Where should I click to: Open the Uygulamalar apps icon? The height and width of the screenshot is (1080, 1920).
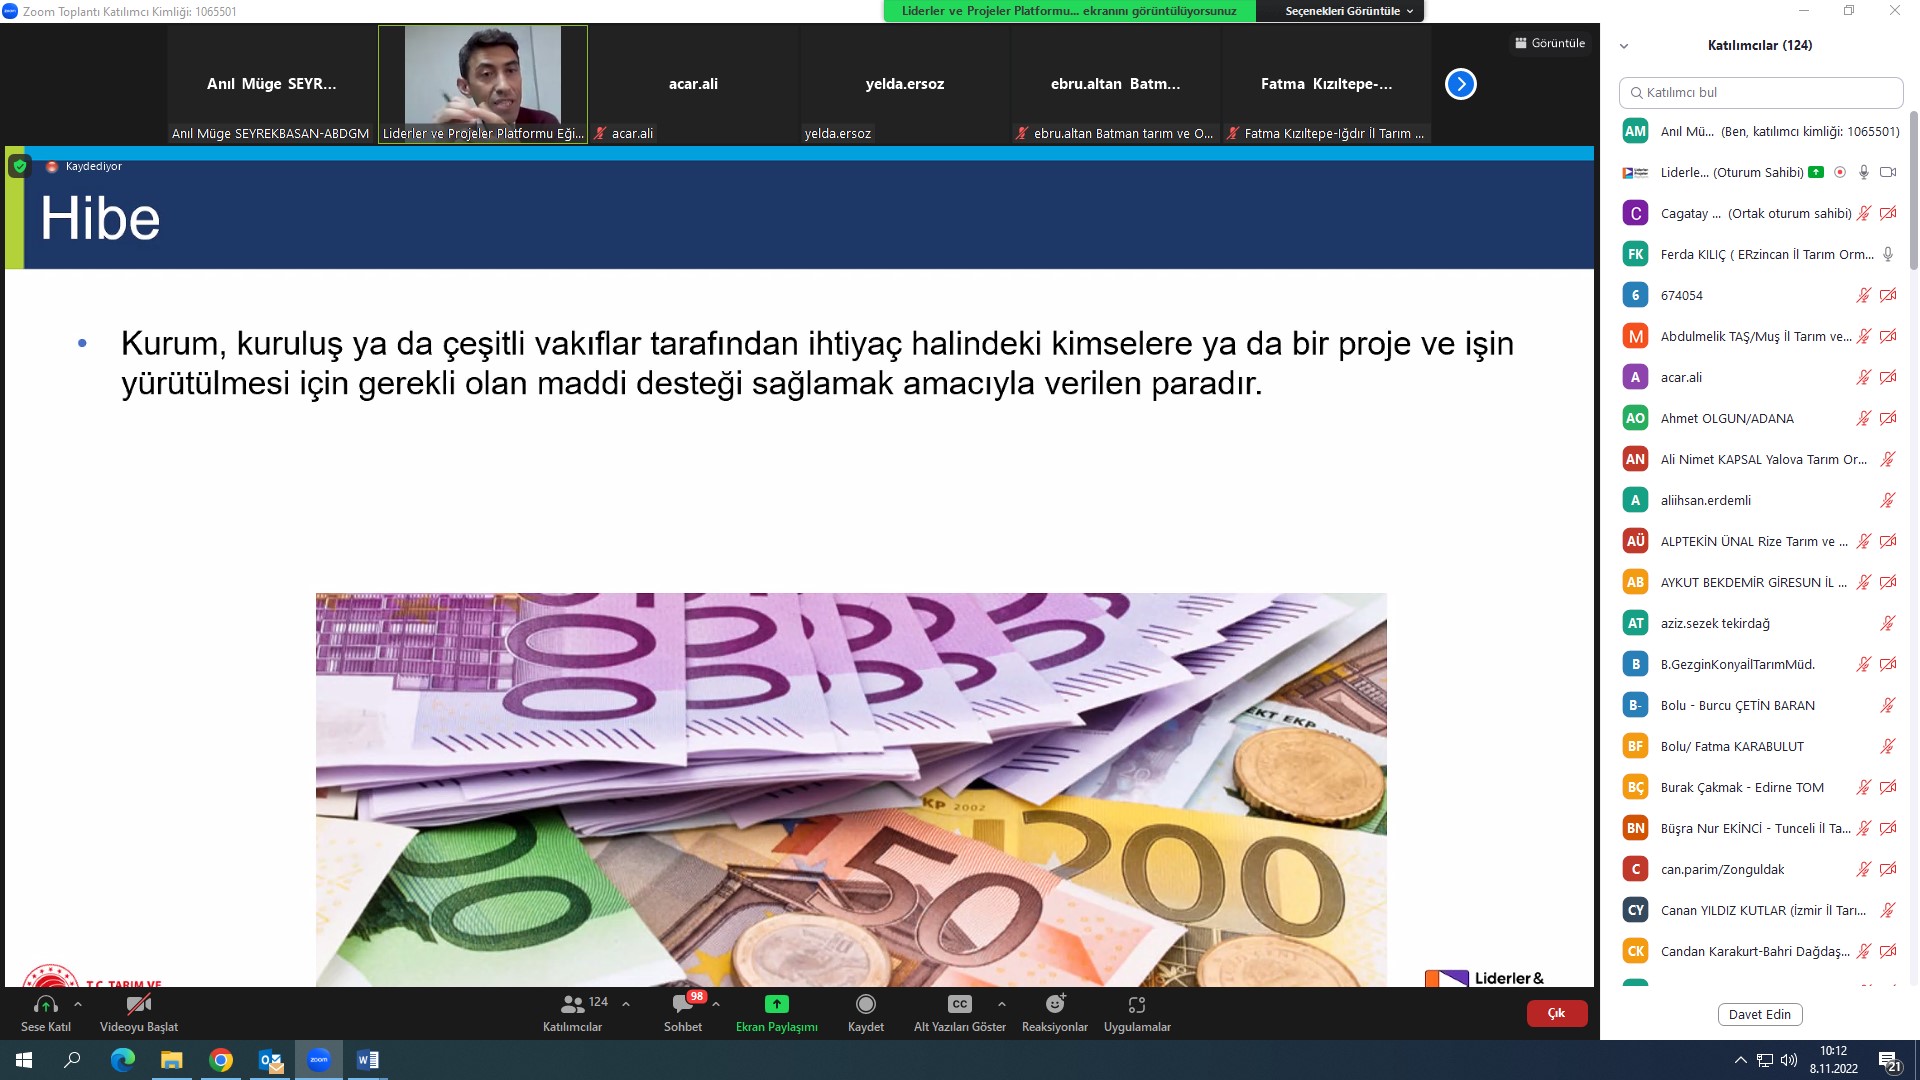[1137, 1004]
